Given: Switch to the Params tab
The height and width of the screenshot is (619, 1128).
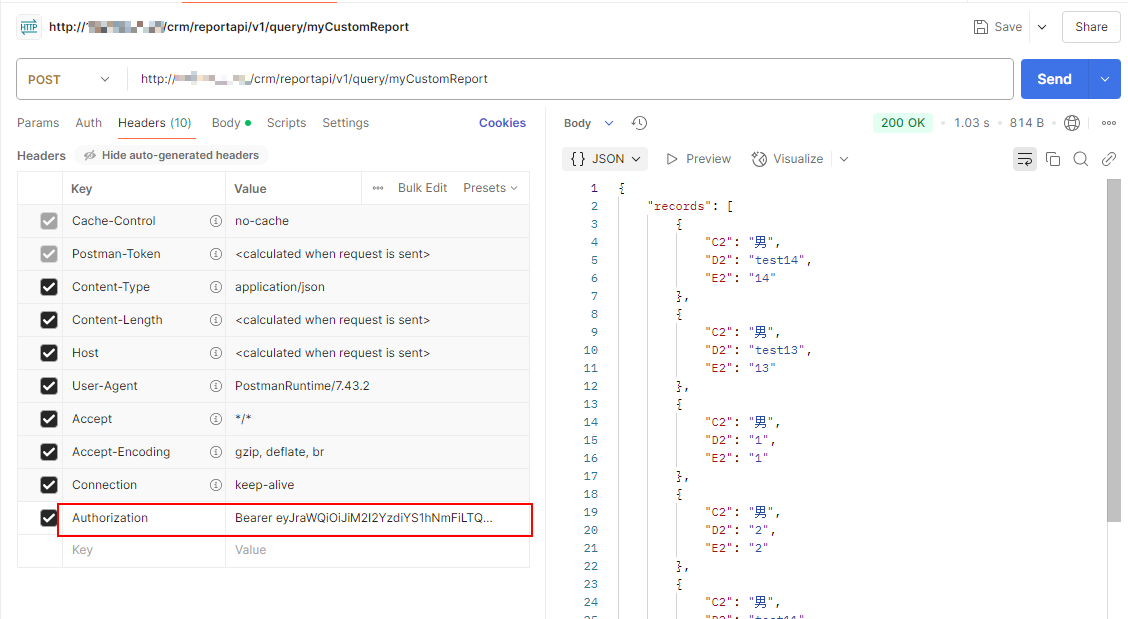Looking at the screenshot, I should pyautogui.click(x=38, y=123).
